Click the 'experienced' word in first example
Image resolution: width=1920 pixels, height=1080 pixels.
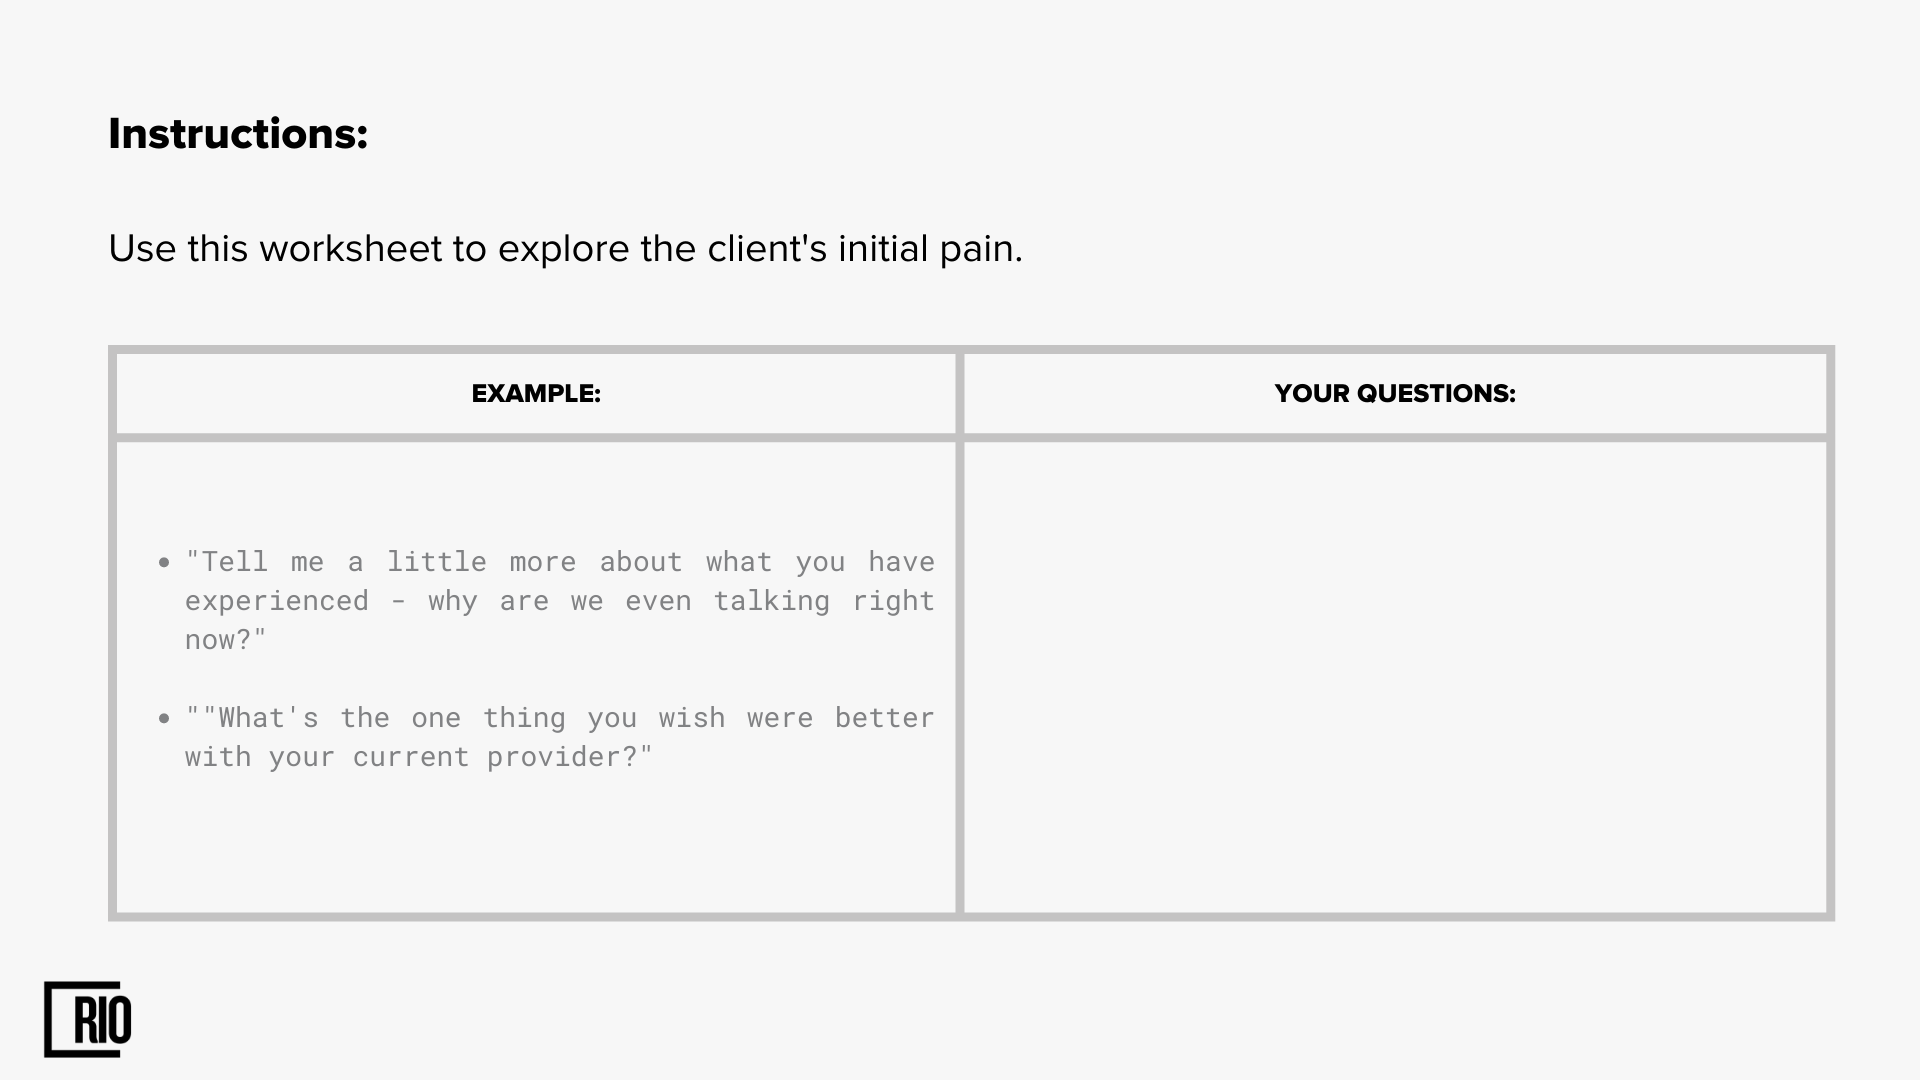277,602
